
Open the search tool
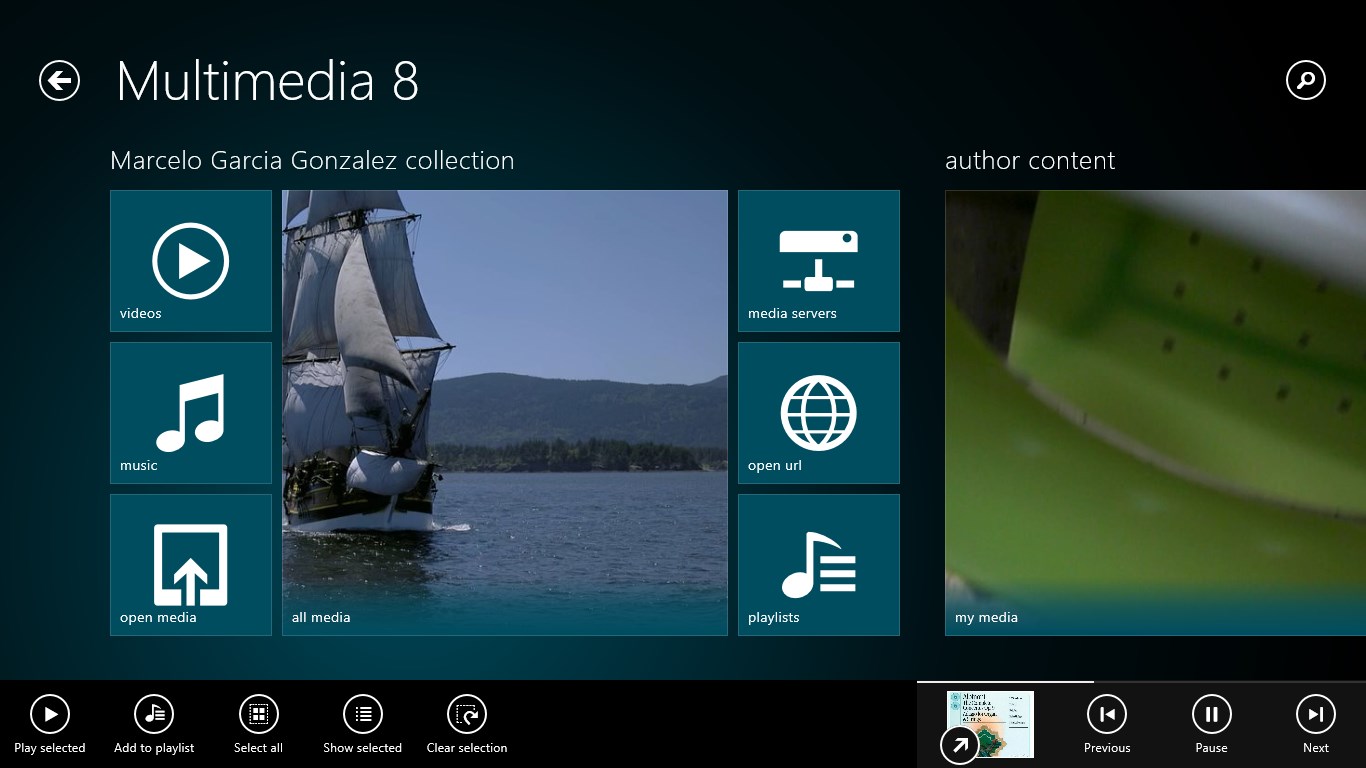(1305, 80)
